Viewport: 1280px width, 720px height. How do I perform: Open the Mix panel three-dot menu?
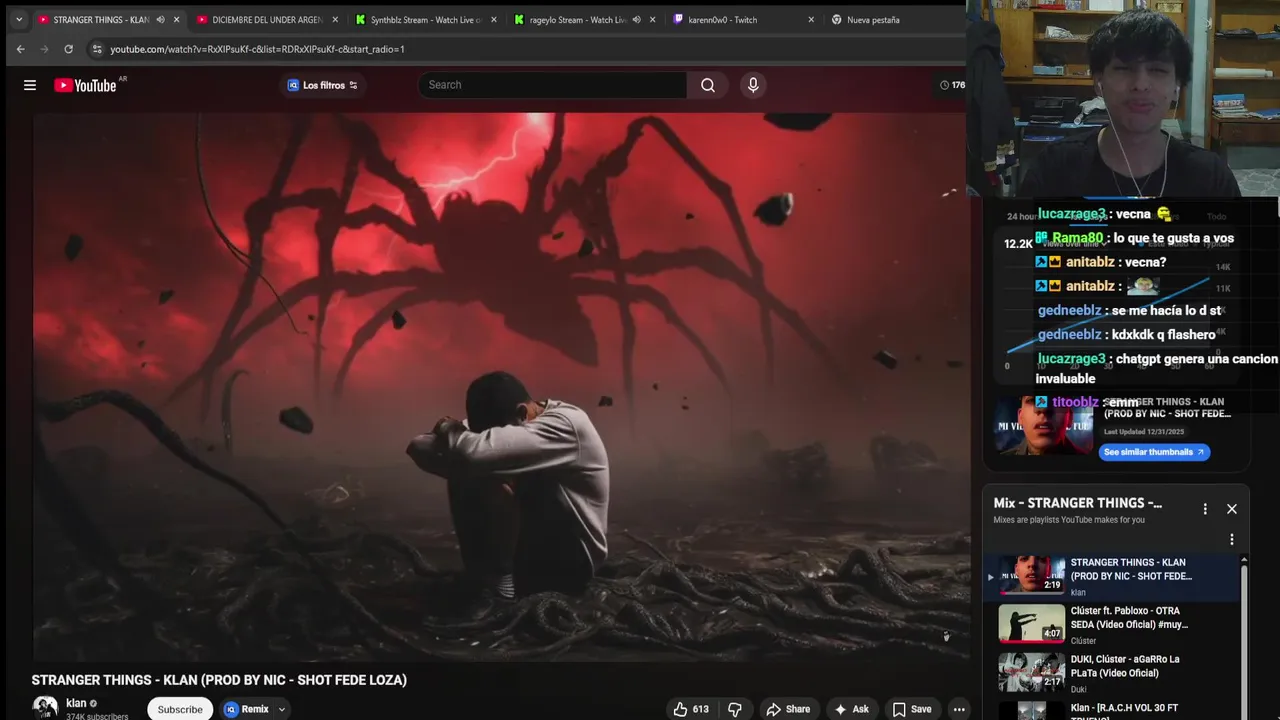(1205, 509)
